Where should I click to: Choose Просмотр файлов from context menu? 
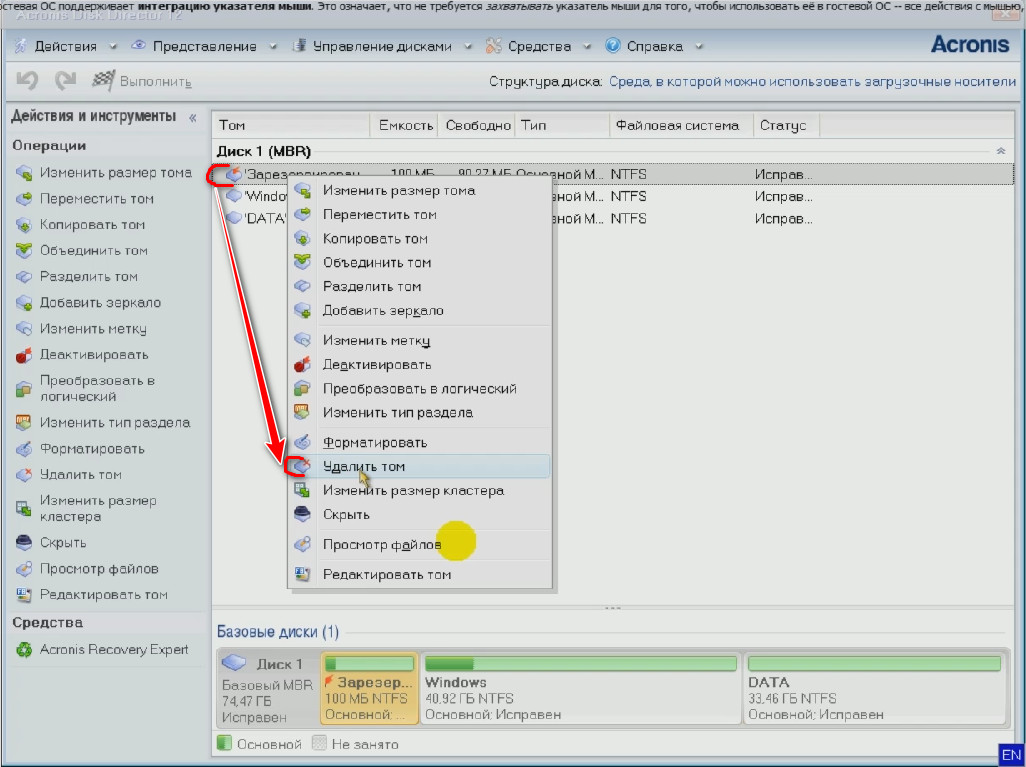click(x=381, y=545)
